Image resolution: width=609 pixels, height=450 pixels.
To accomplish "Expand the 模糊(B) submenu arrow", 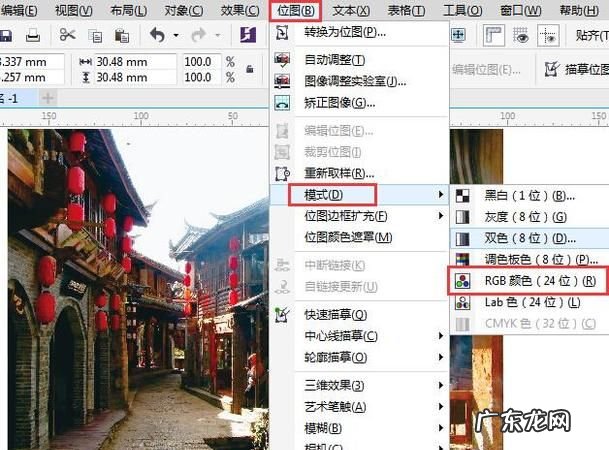I will pos(440,428).
